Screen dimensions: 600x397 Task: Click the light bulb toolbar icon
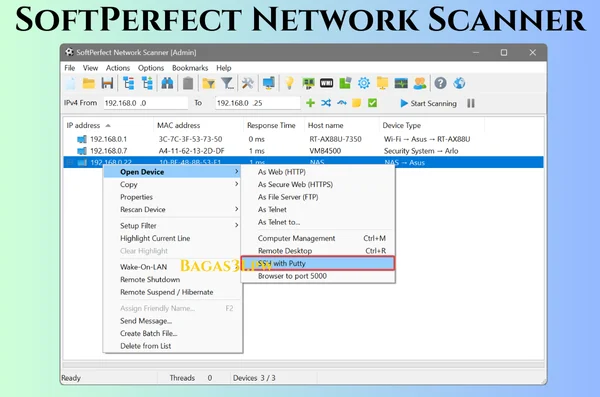[289, 83]
